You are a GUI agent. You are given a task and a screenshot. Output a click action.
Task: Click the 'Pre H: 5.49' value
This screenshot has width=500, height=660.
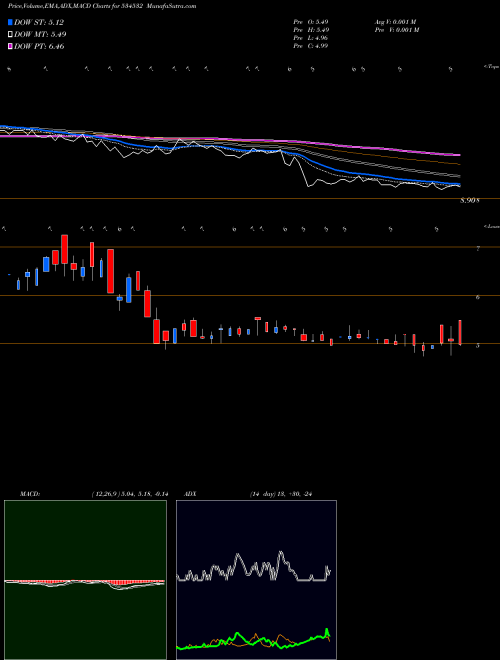(x=311, y=30)
